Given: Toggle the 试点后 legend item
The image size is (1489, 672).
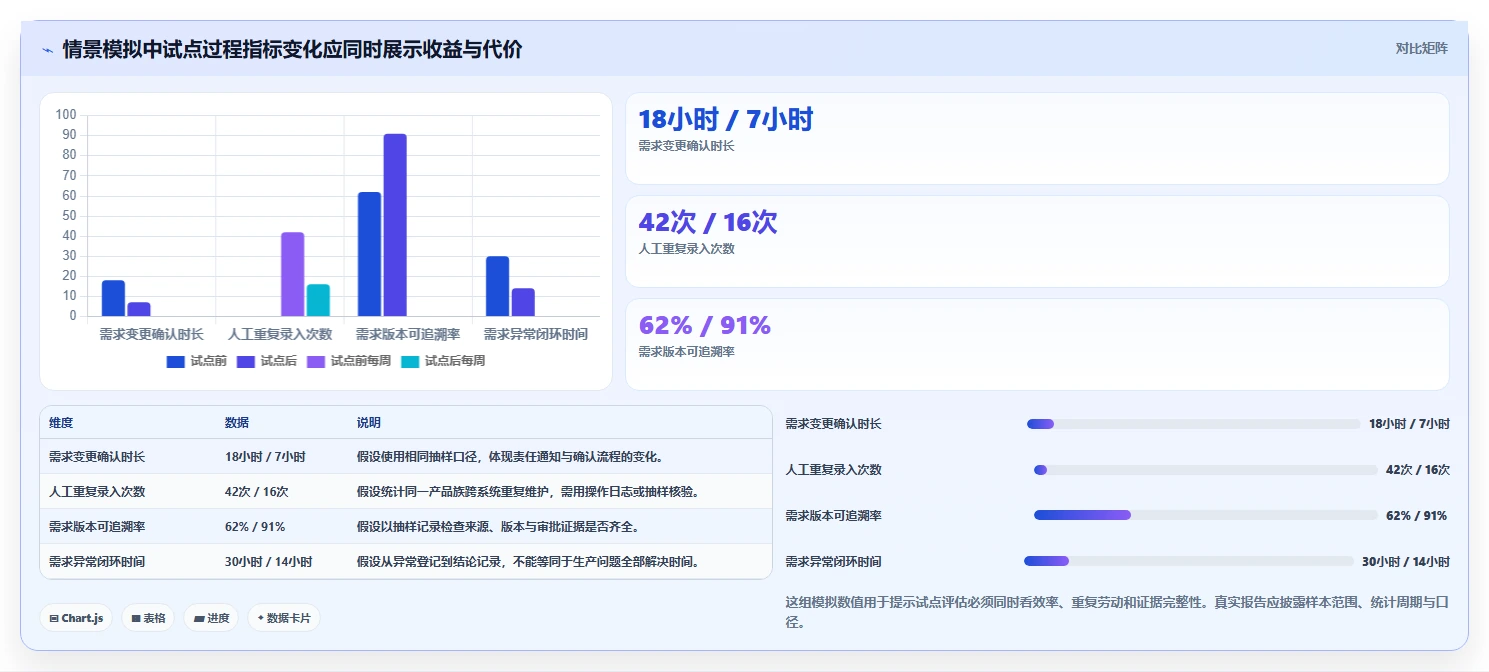Looking at the screenshot, I should pyautogui.click(x=266, y=361).
